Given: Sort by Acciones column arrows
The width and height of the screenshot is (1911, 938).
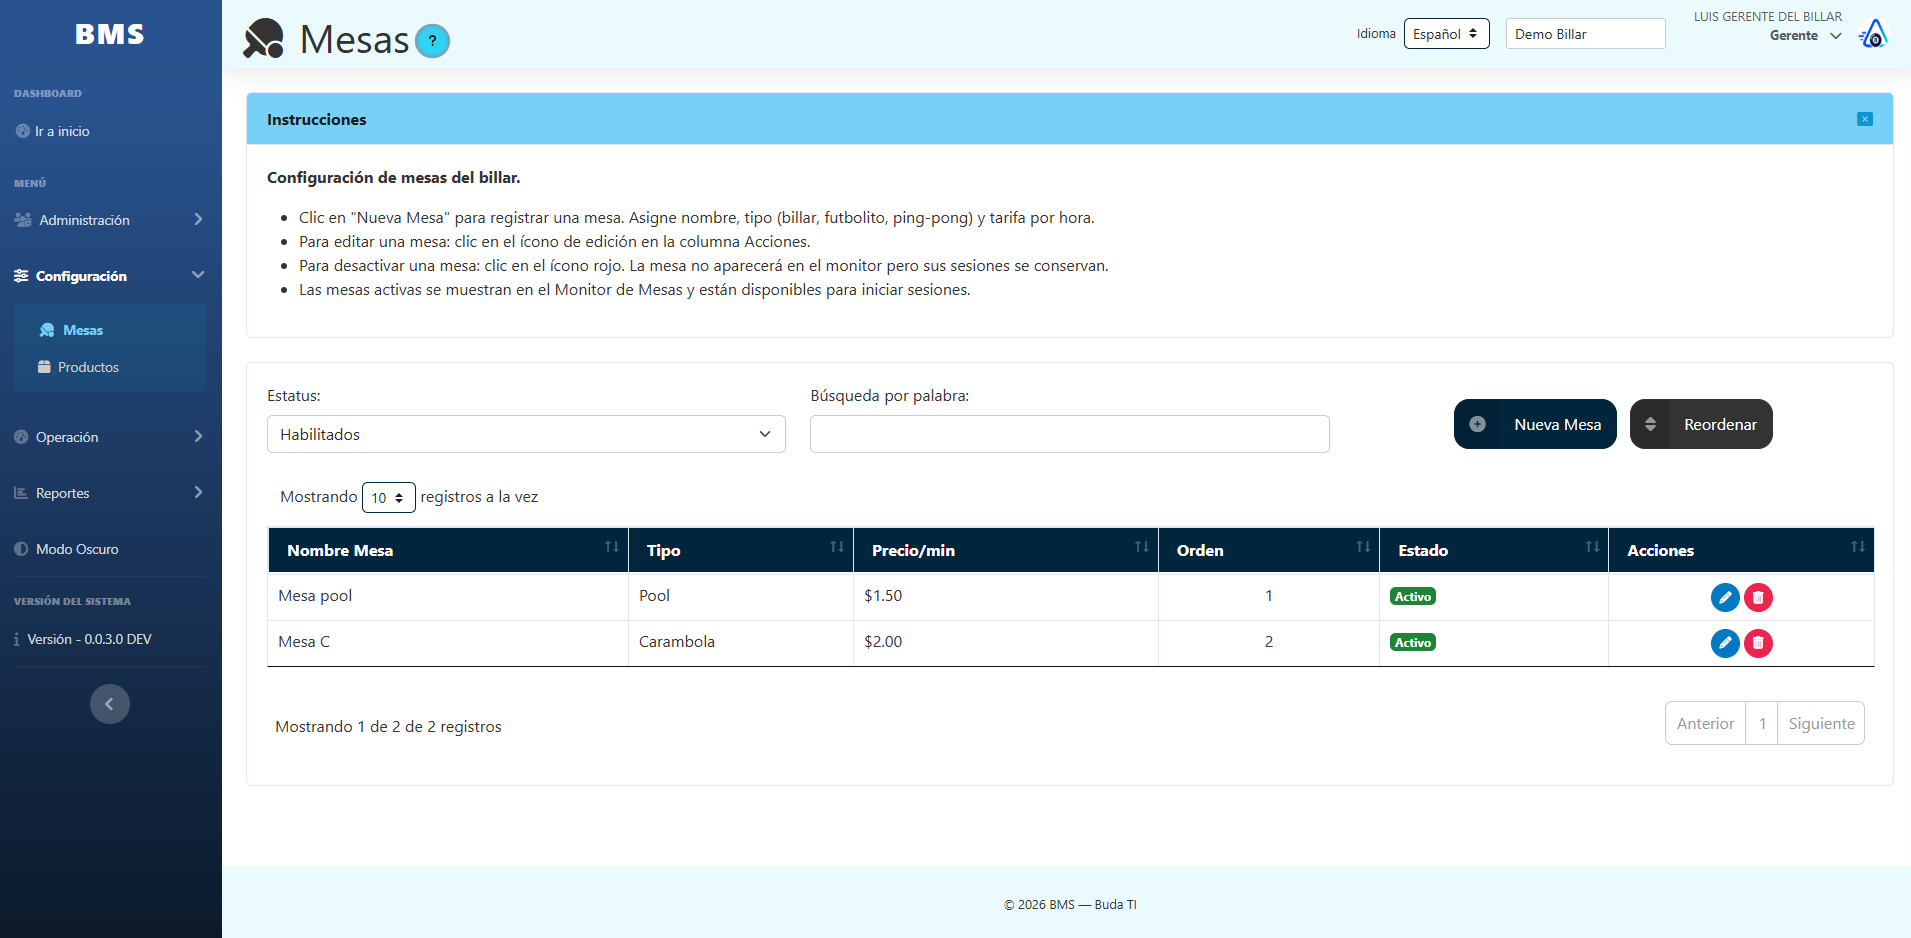Looking at the screenshot, I should click(x=1858, y=547).
